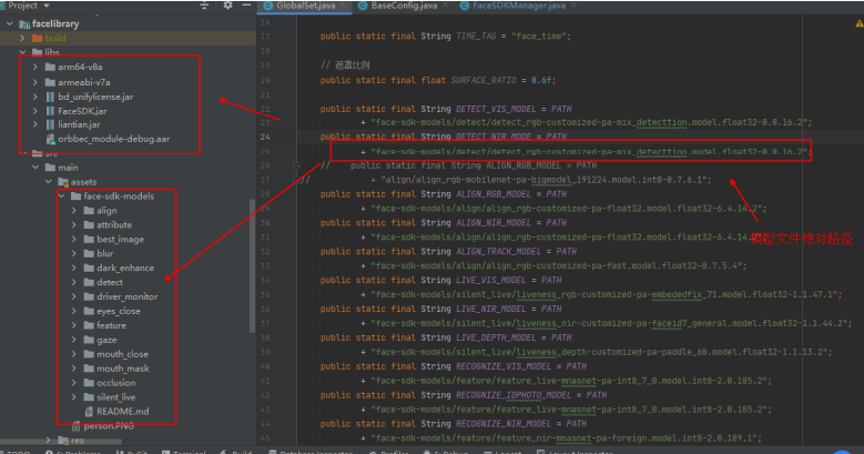Click the Java class icon on GlobalSet.java tab
864x454 pixels.
268,6
